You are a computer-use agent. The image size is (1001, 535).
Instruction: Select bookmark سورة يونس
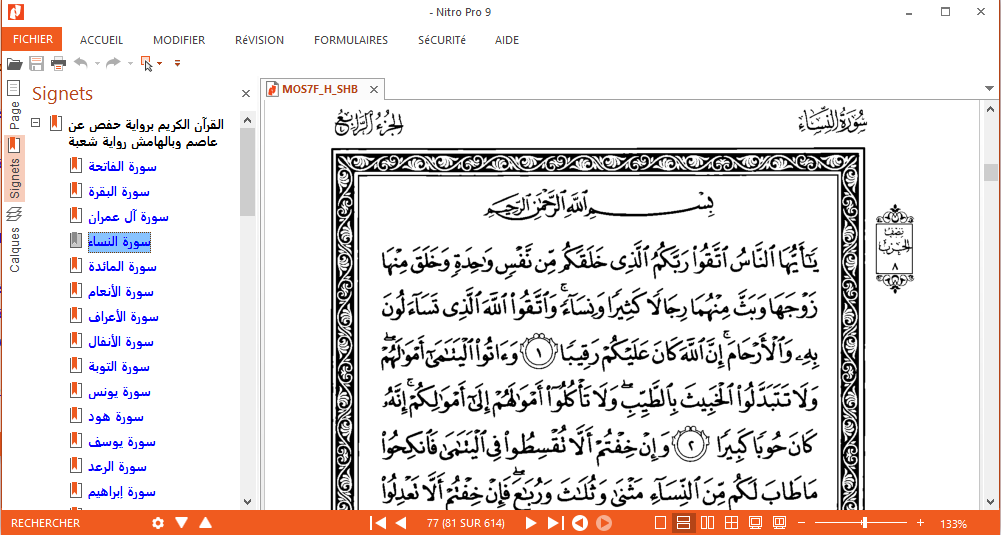(x=119, y=392)
